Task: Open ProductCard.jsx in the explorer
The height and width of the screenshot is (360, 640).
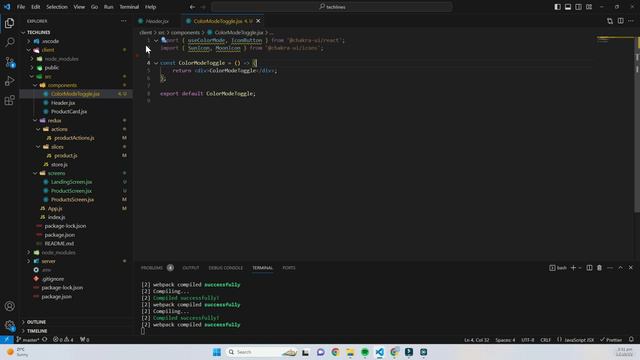Action: tap(69, 111)
